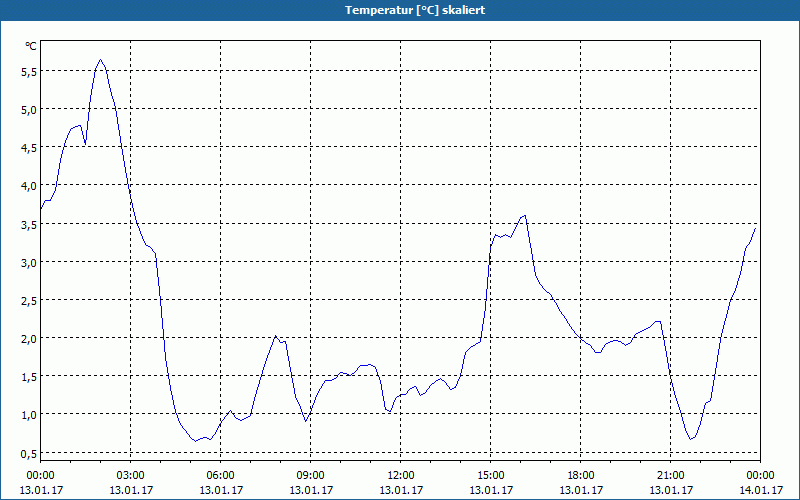Select the 5,5 y-axis label

29,73
